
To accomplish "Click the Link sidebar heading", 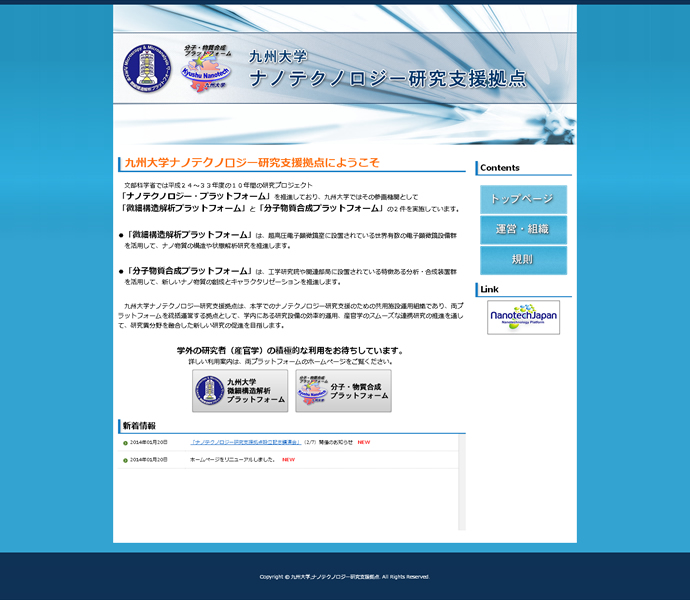I will (x=489, y=289).
